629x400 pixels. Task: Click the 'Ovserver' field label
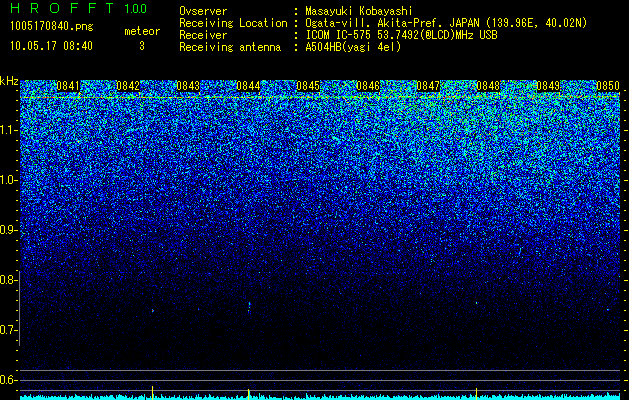click(203, 11)
